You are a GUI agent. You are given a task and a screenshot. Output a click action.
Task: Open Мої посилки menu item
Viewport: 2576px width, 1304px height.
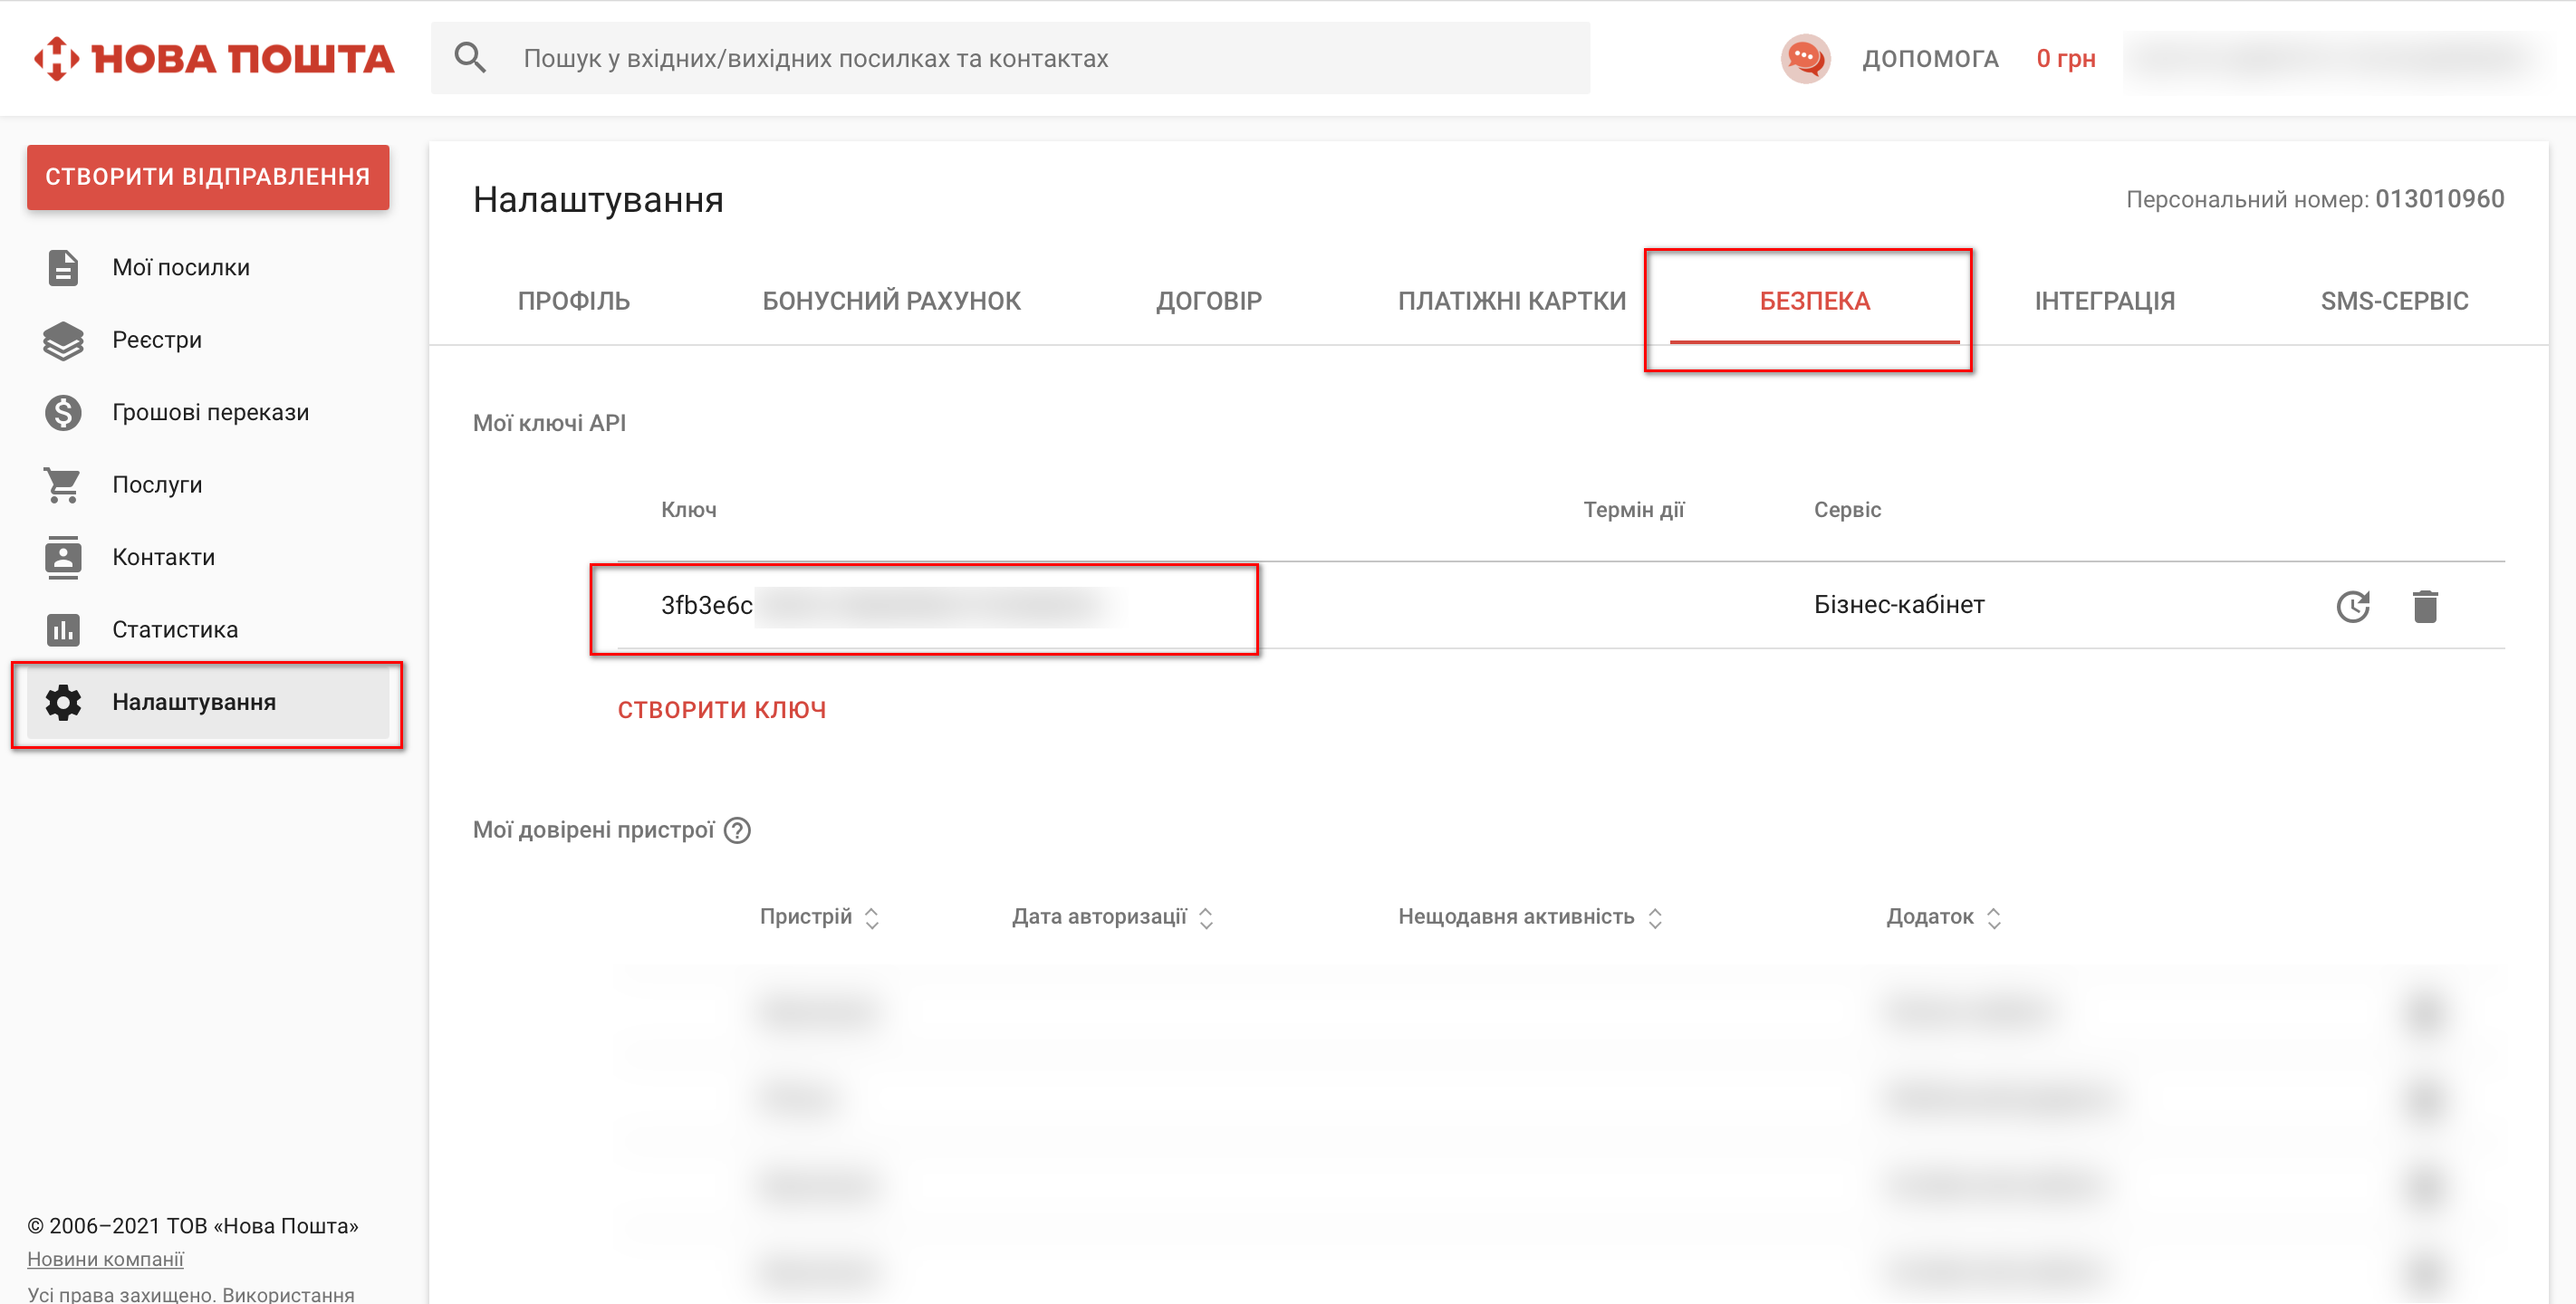(208, 268)
